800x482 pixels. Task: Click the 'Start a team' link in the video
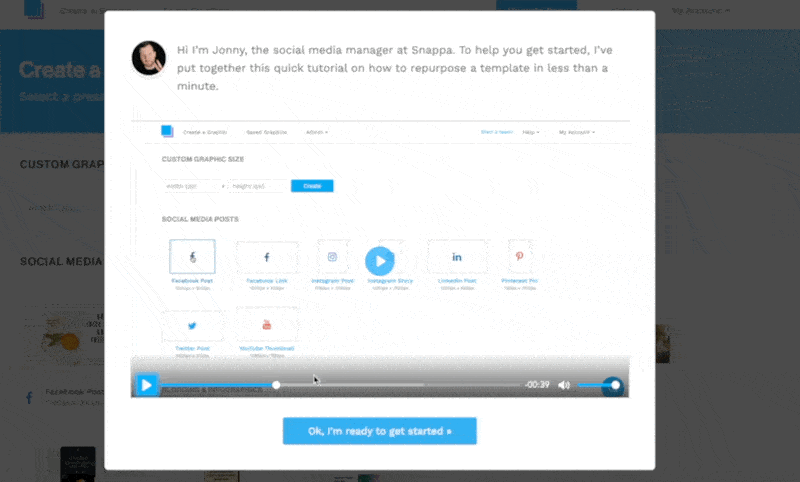(x=497, y=132)
